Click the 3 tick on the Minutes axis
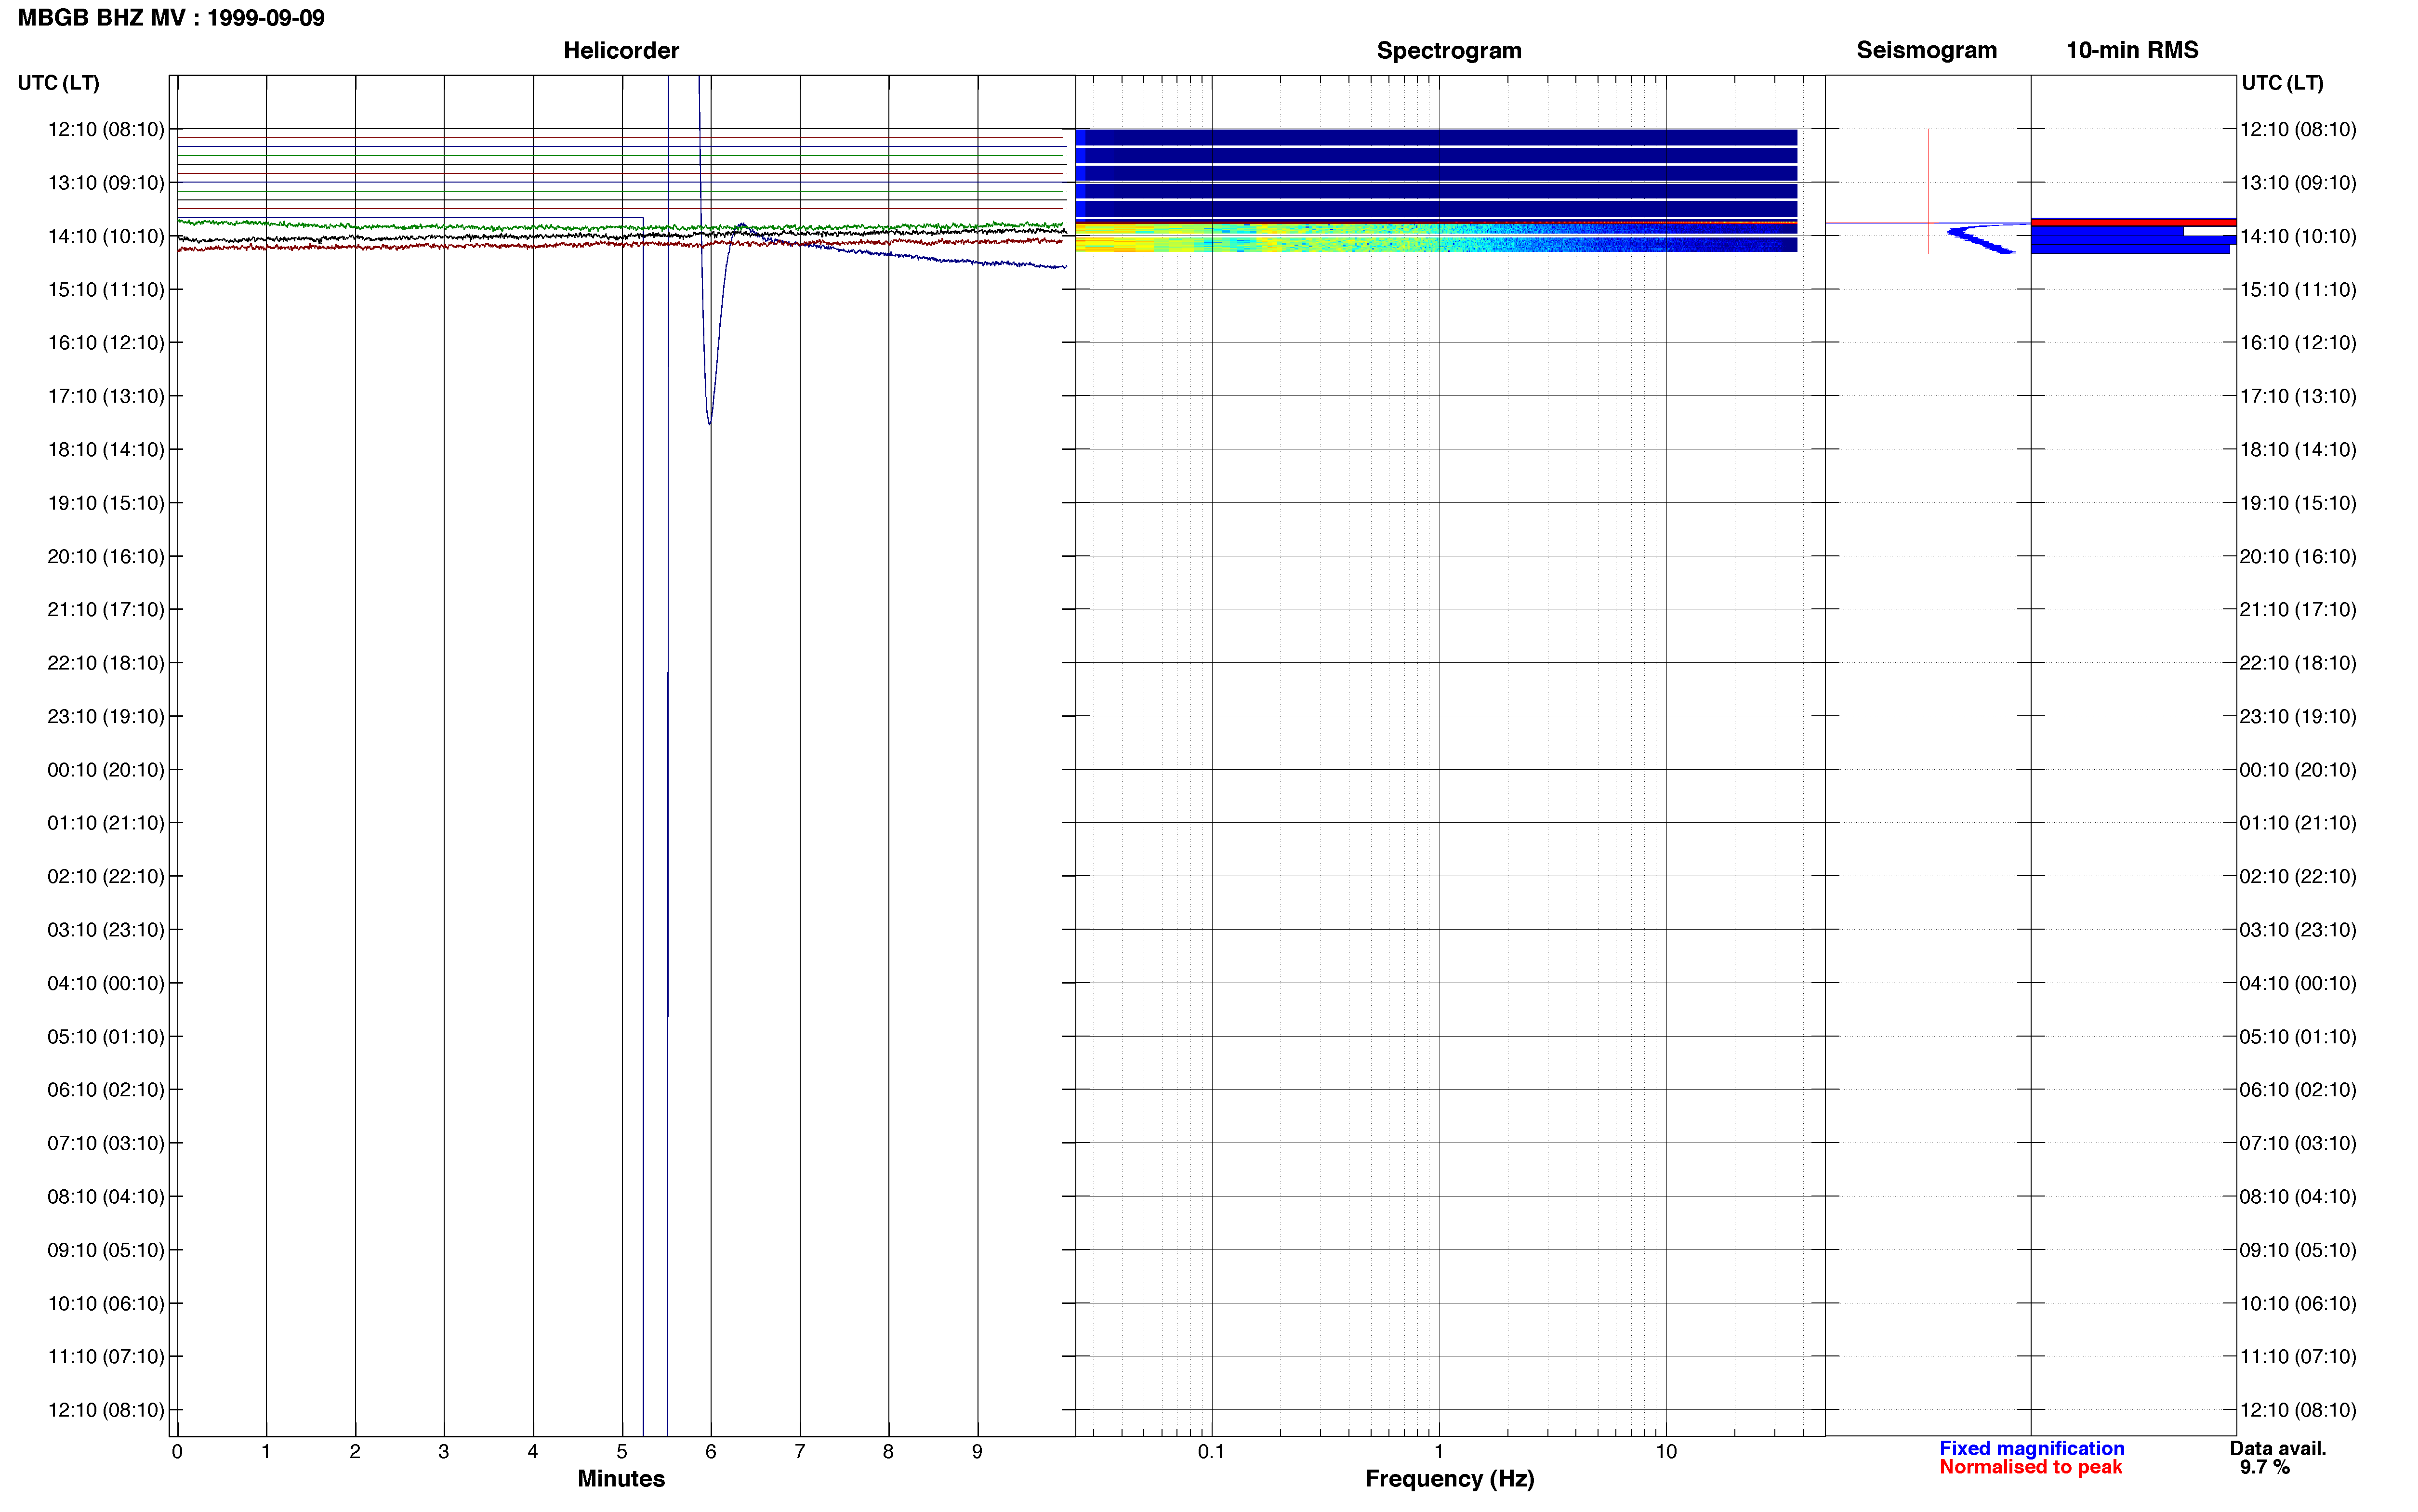 pos(444,1451)
